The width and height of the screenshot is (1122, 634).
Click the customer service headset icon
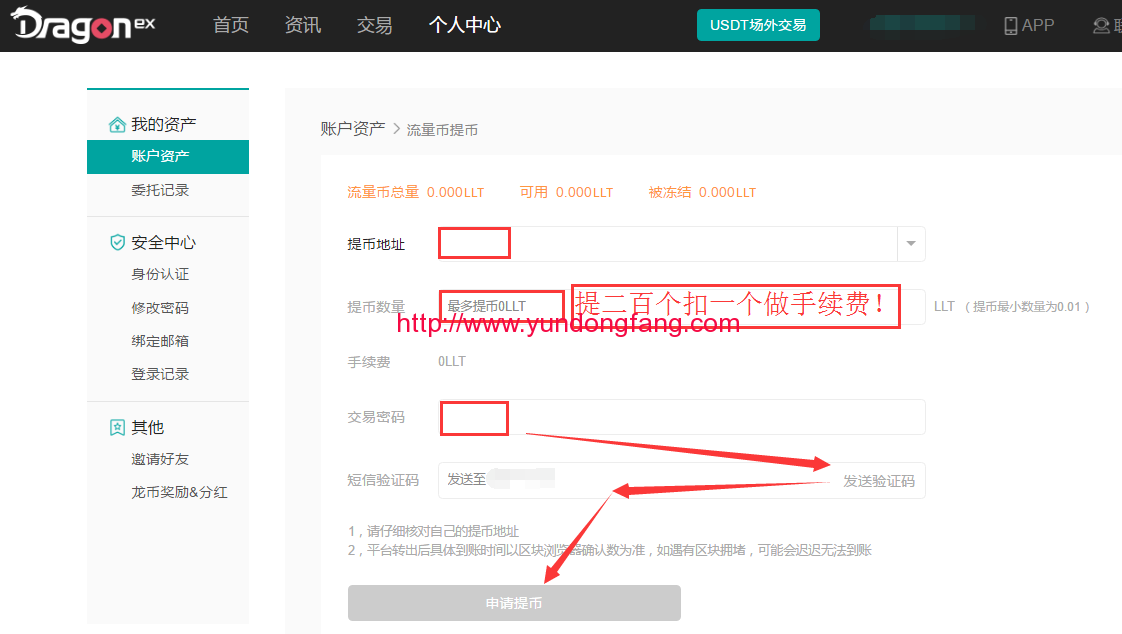(x=1101, y=26)
